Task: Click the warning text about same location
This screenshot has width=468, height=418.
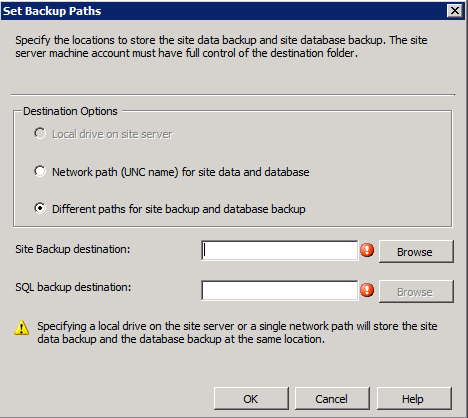Action: point(237,332)
